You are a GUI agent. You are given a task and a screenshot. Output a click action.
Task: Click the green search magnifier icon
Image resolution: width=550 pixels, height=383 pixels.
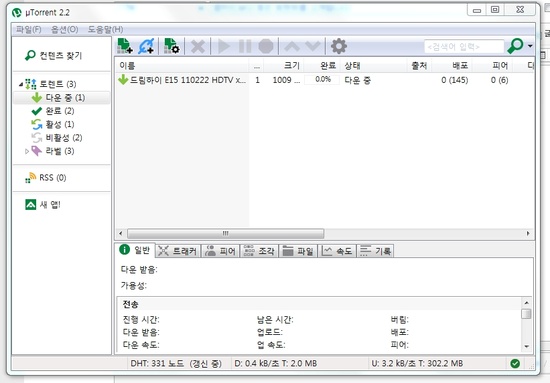[516, 46]
